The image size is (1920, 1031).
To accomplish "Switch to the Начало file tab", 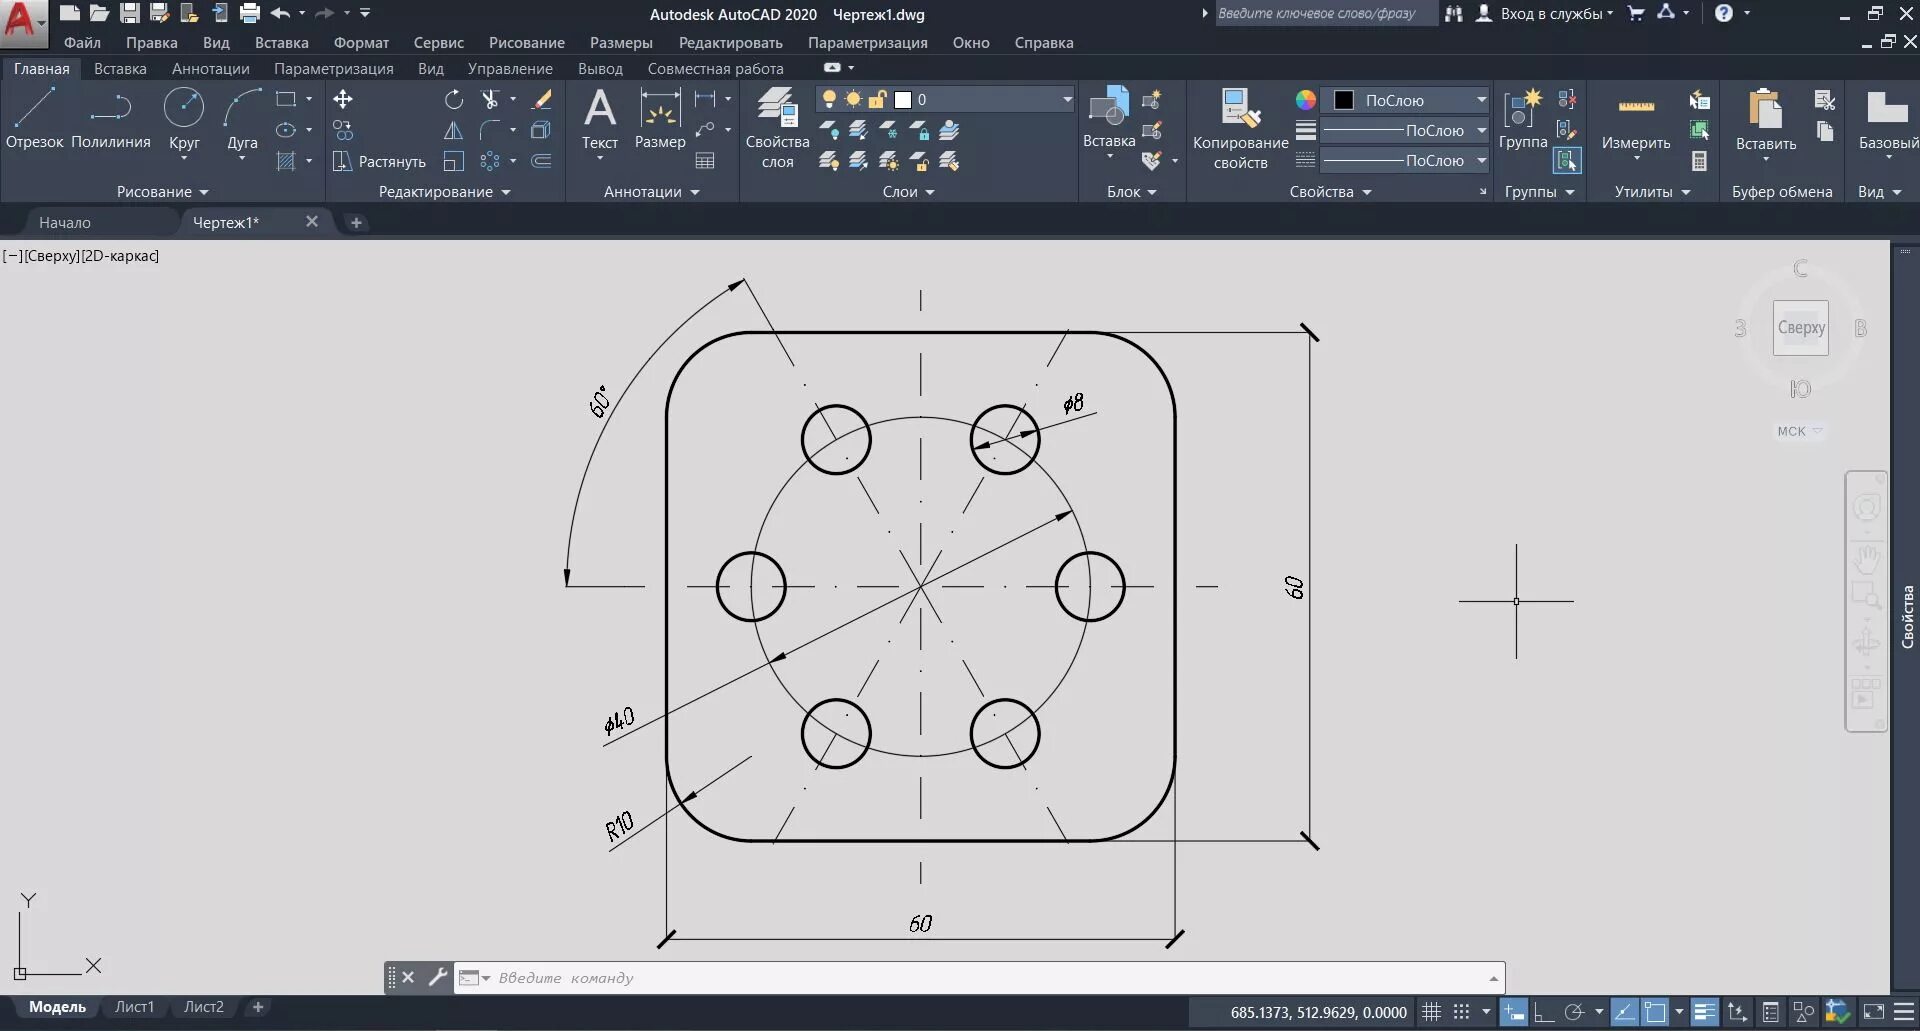I will tap(65, 222).
